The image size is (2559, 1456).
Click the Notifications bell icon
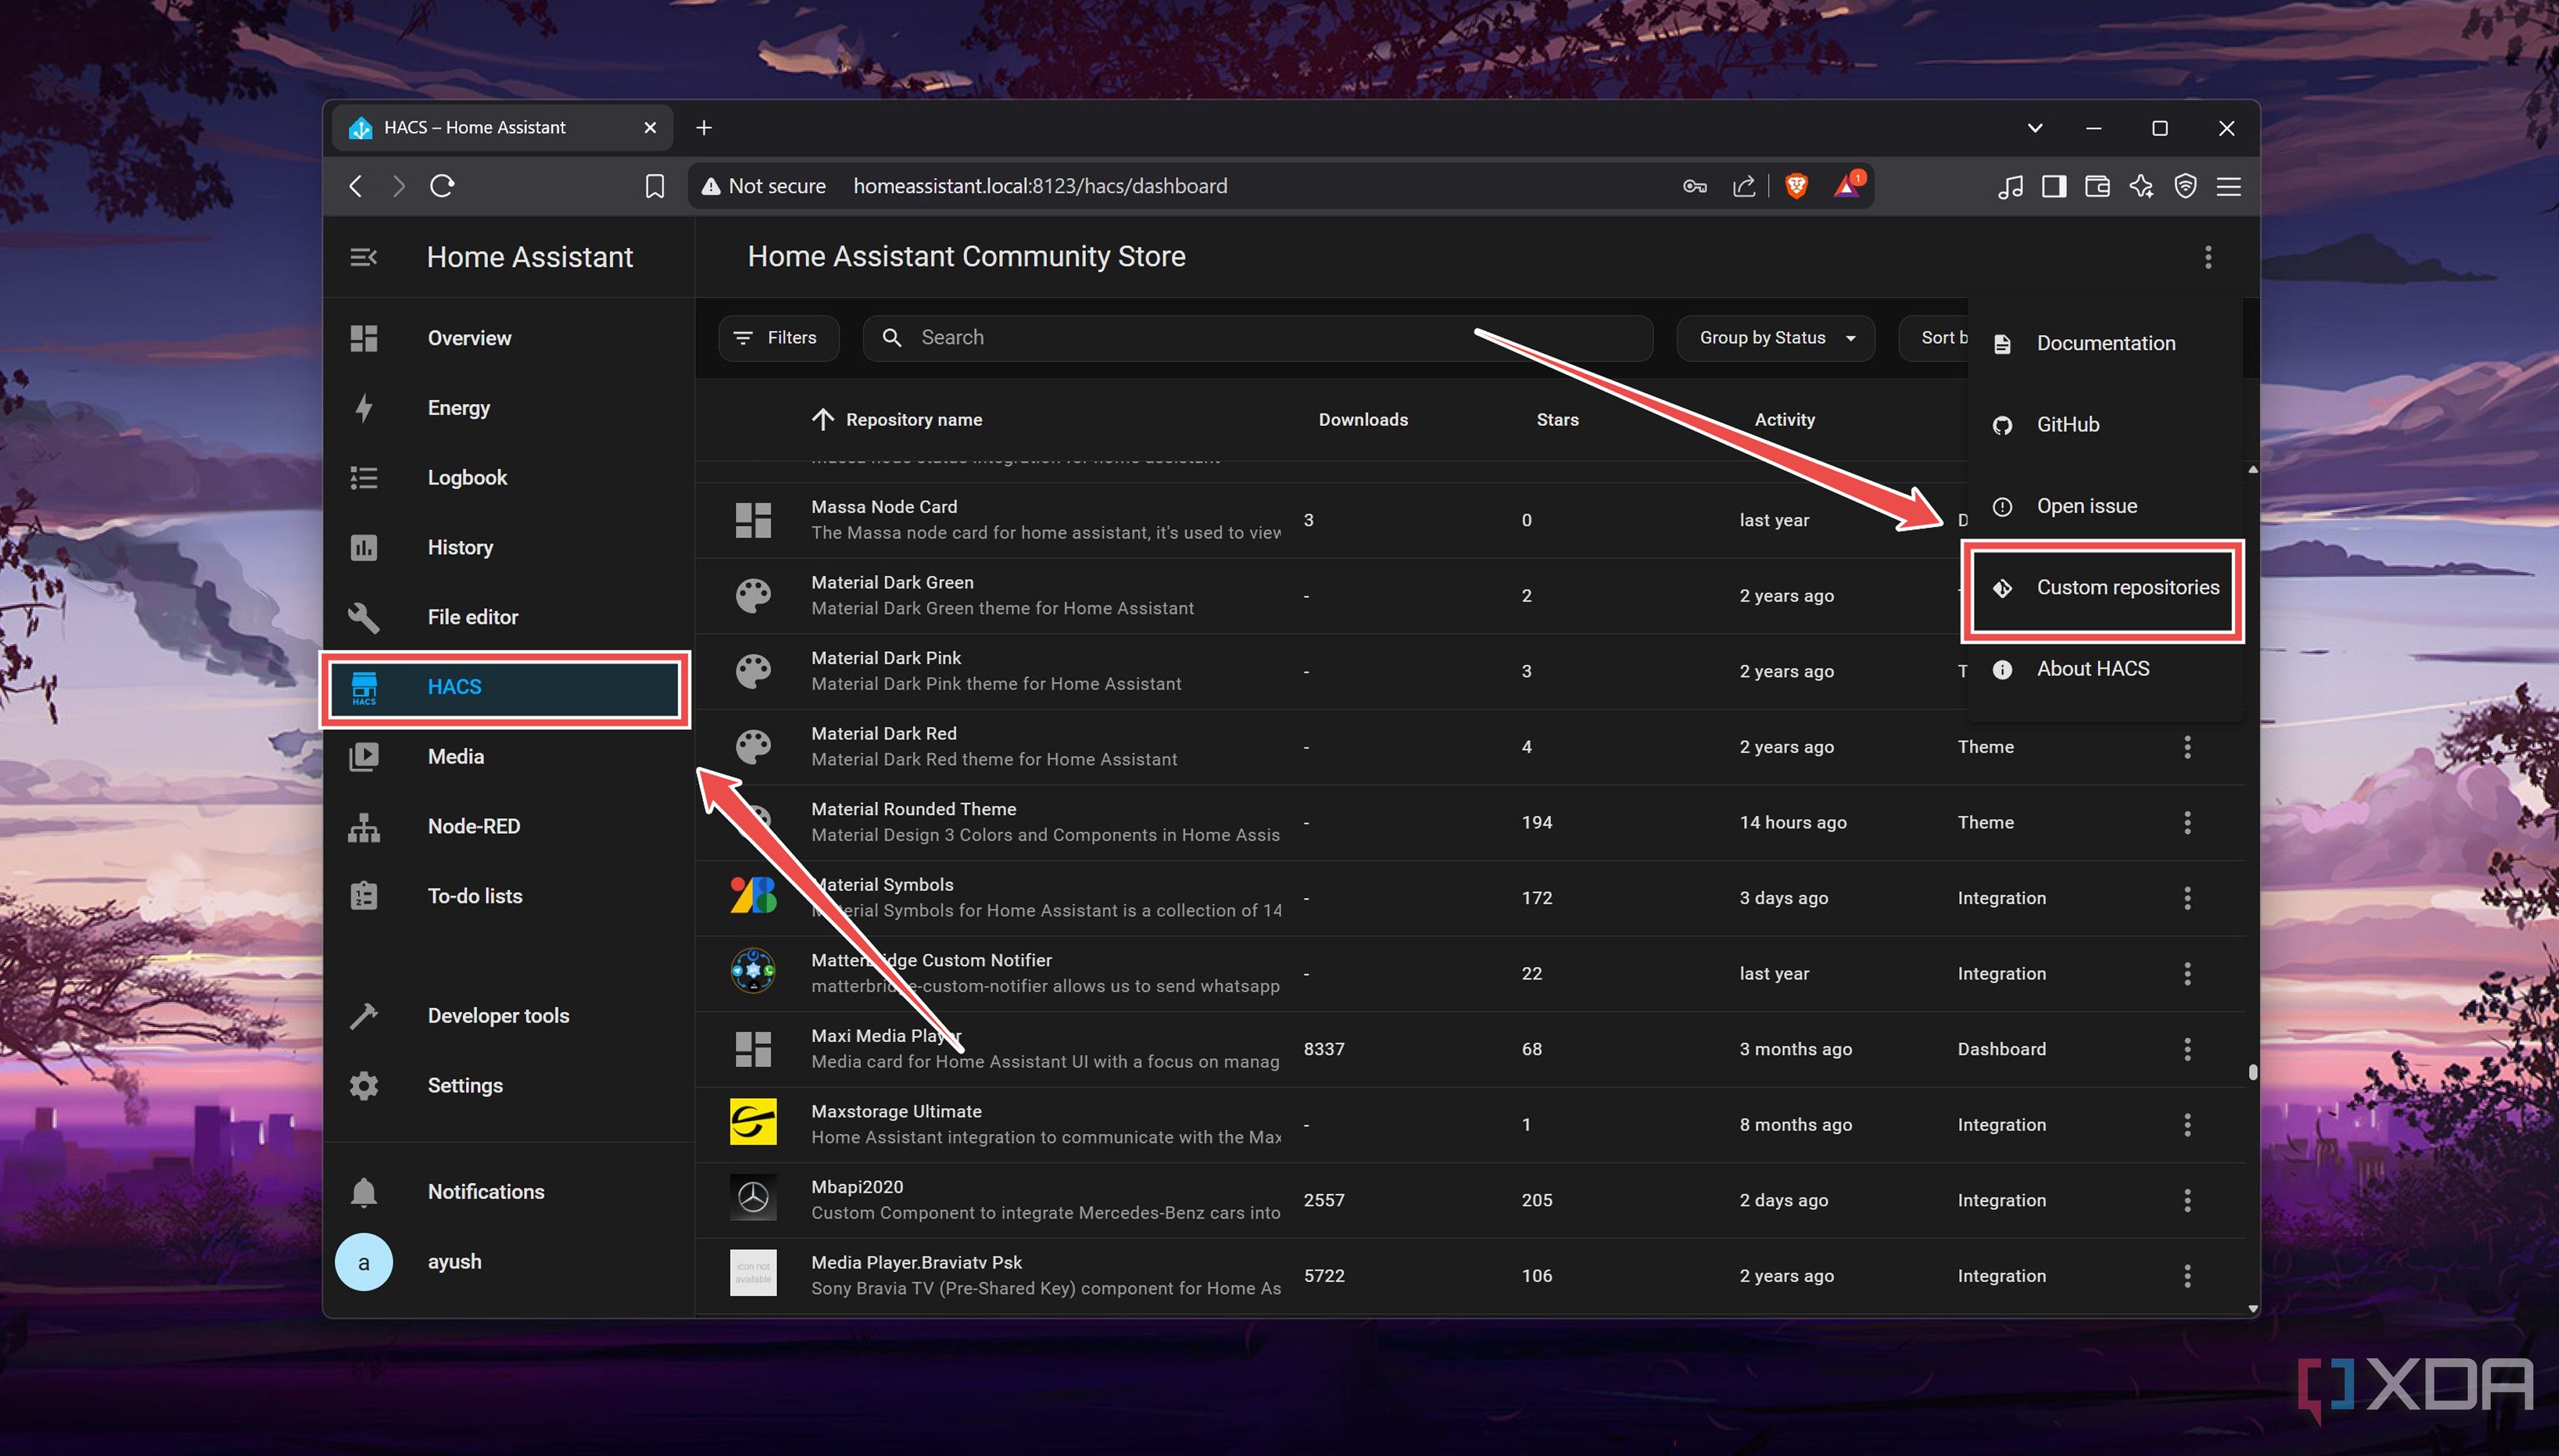click(364, 1191)
